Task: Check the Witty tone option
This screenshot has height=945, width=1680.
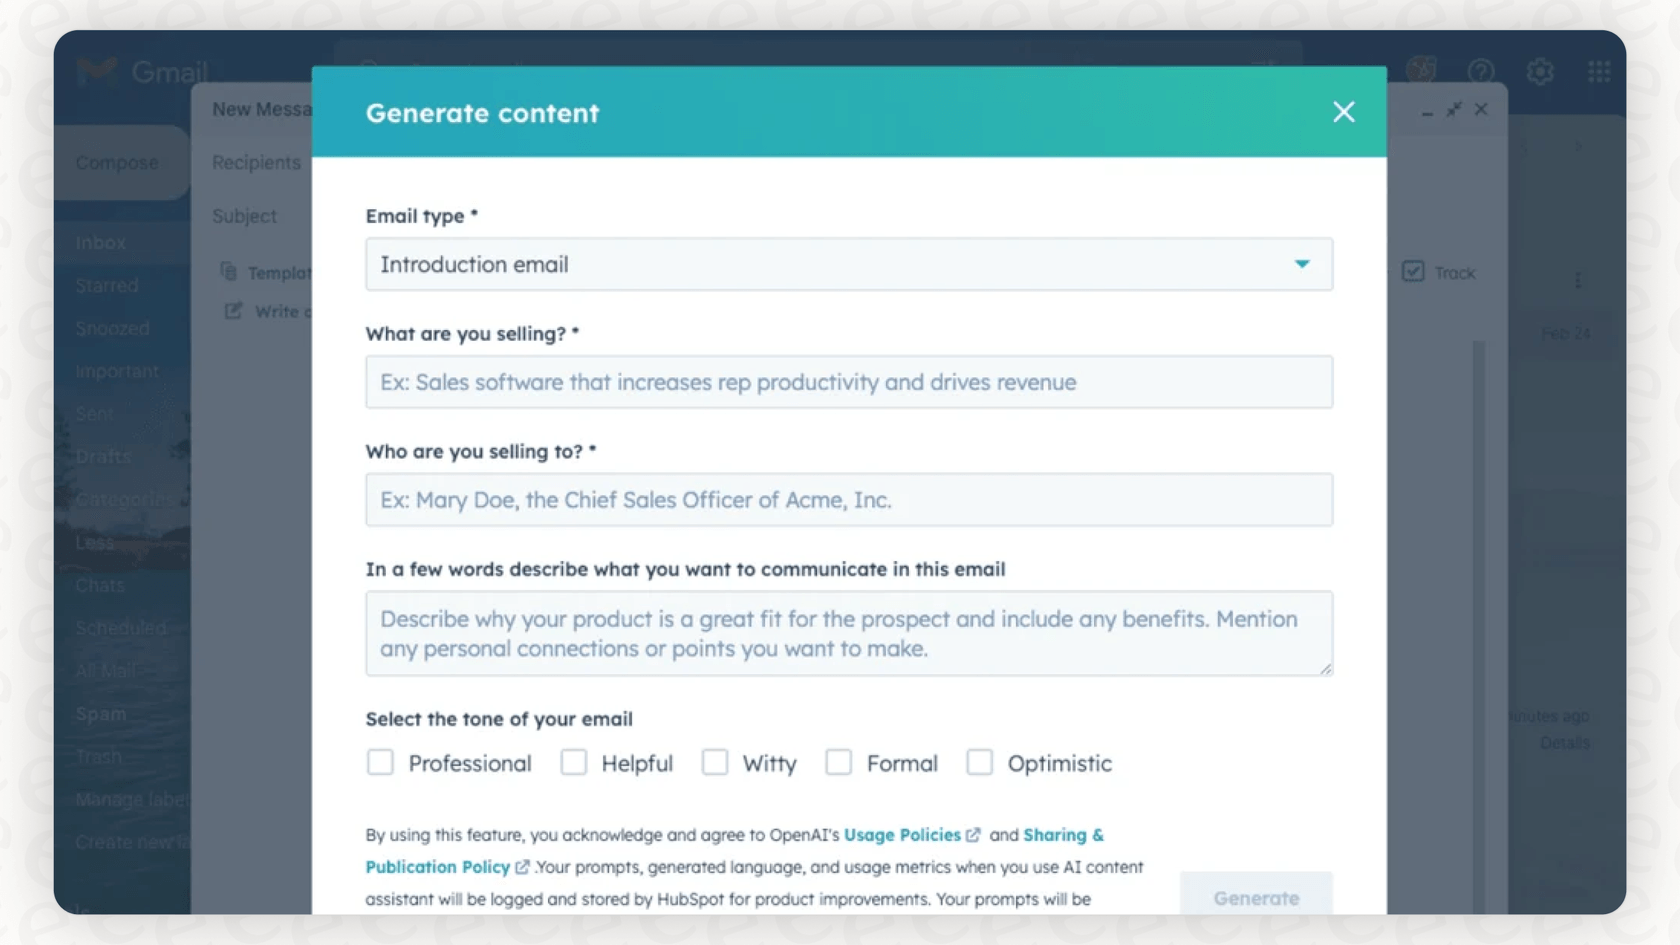Action: point(715,762)
